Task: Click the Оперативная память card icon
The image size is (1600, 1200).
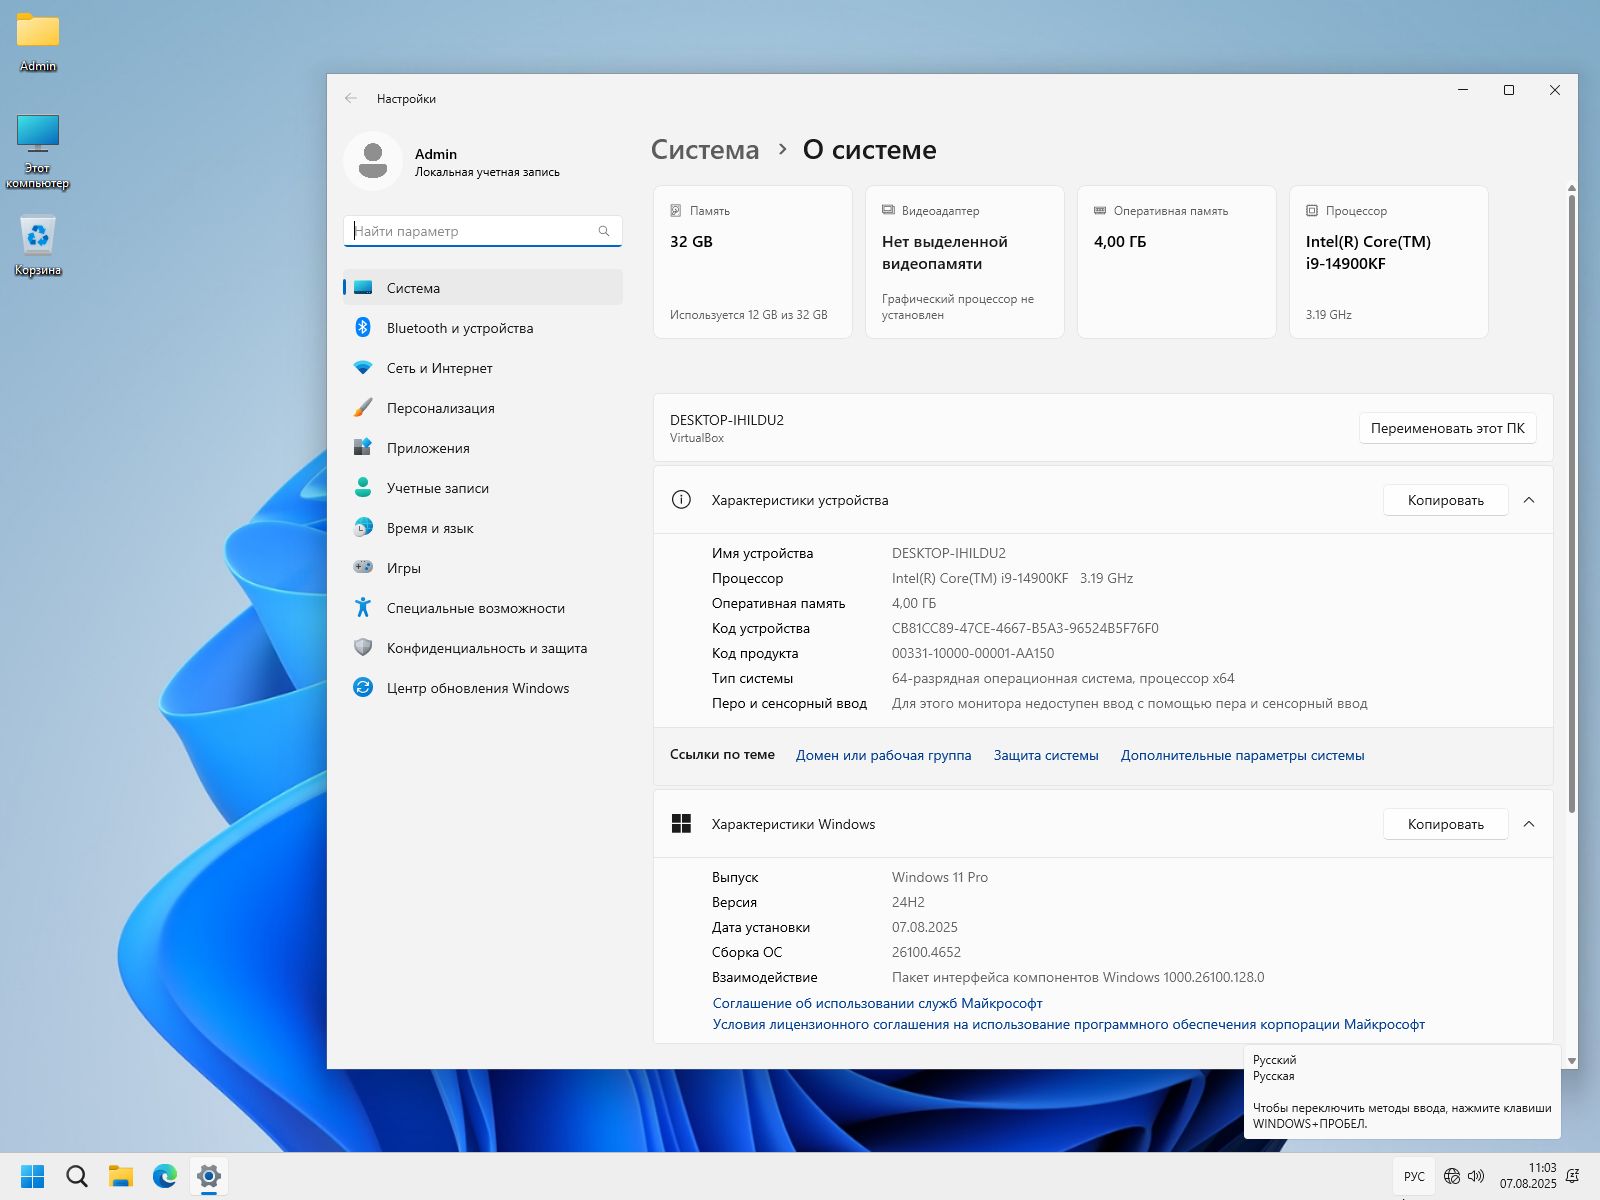Action: click(1100, 211)
